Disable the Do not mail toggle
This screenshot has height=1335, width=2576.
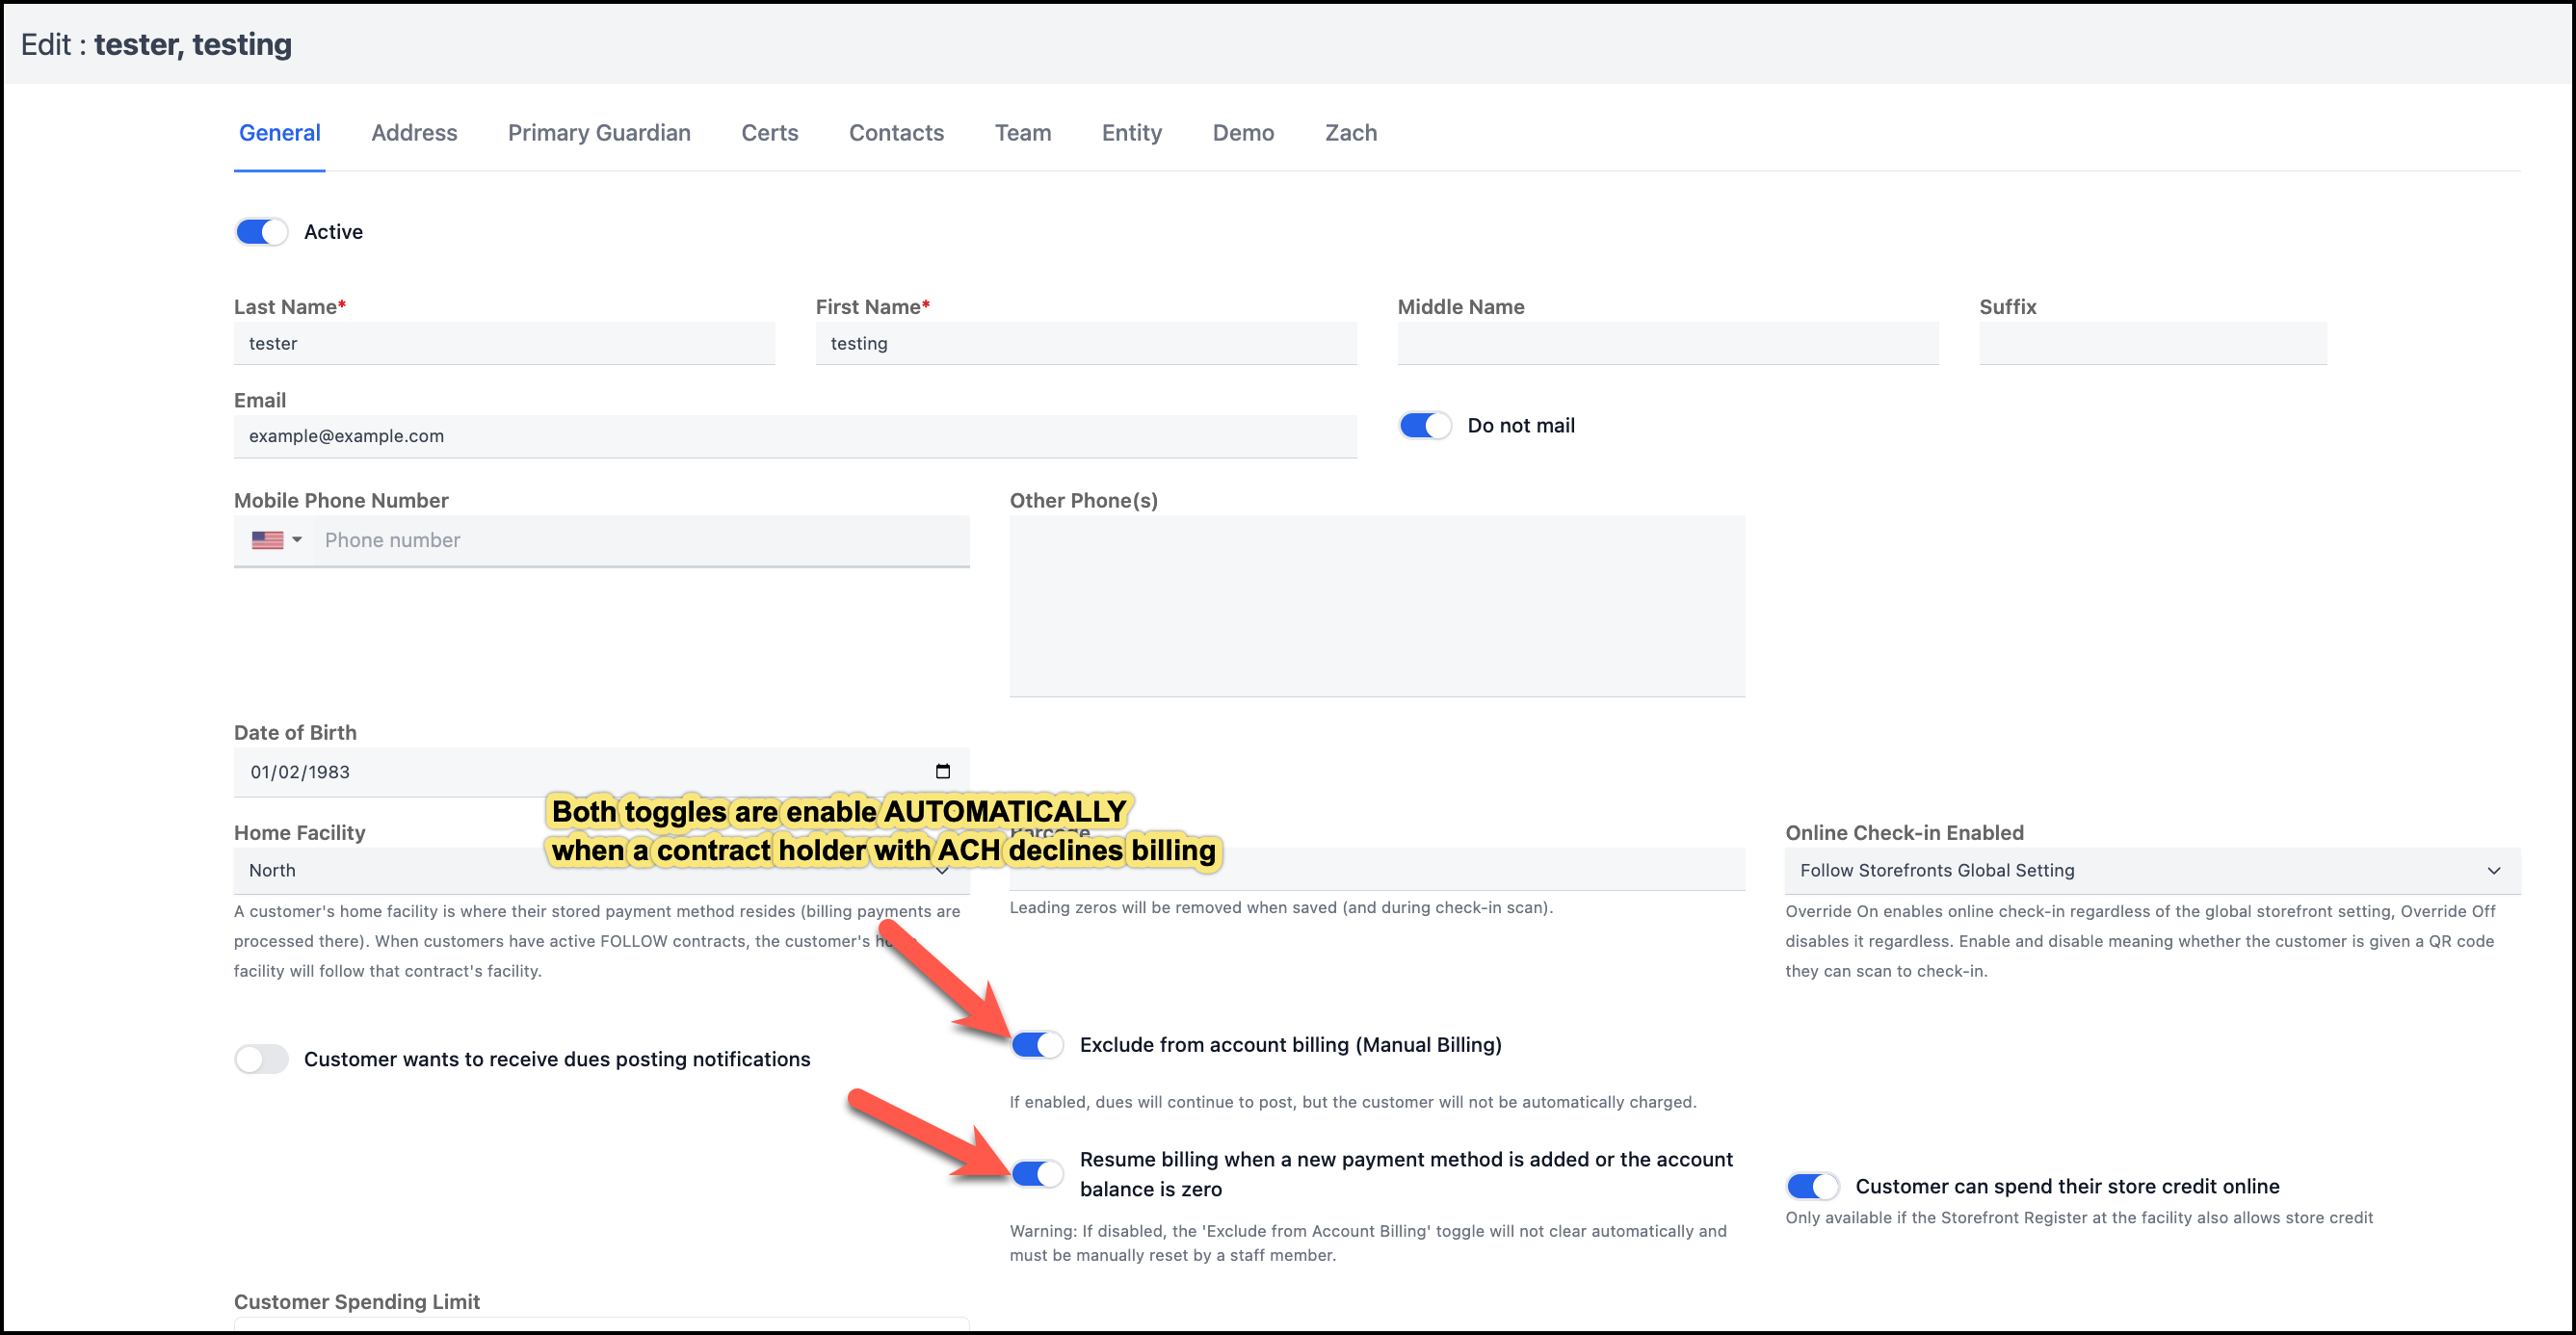(x=1424, y=426)
